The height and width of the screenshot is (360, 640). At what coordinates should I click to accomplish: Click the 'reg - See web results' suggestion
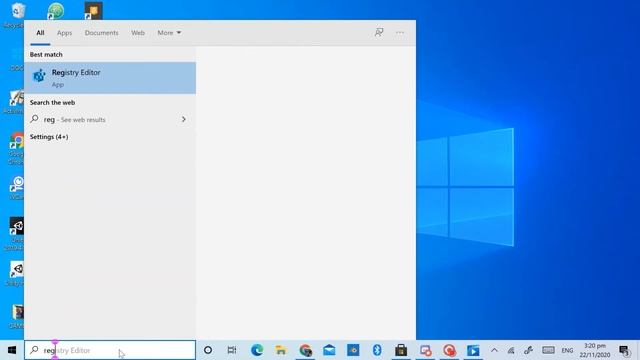(x=110, y=119)
